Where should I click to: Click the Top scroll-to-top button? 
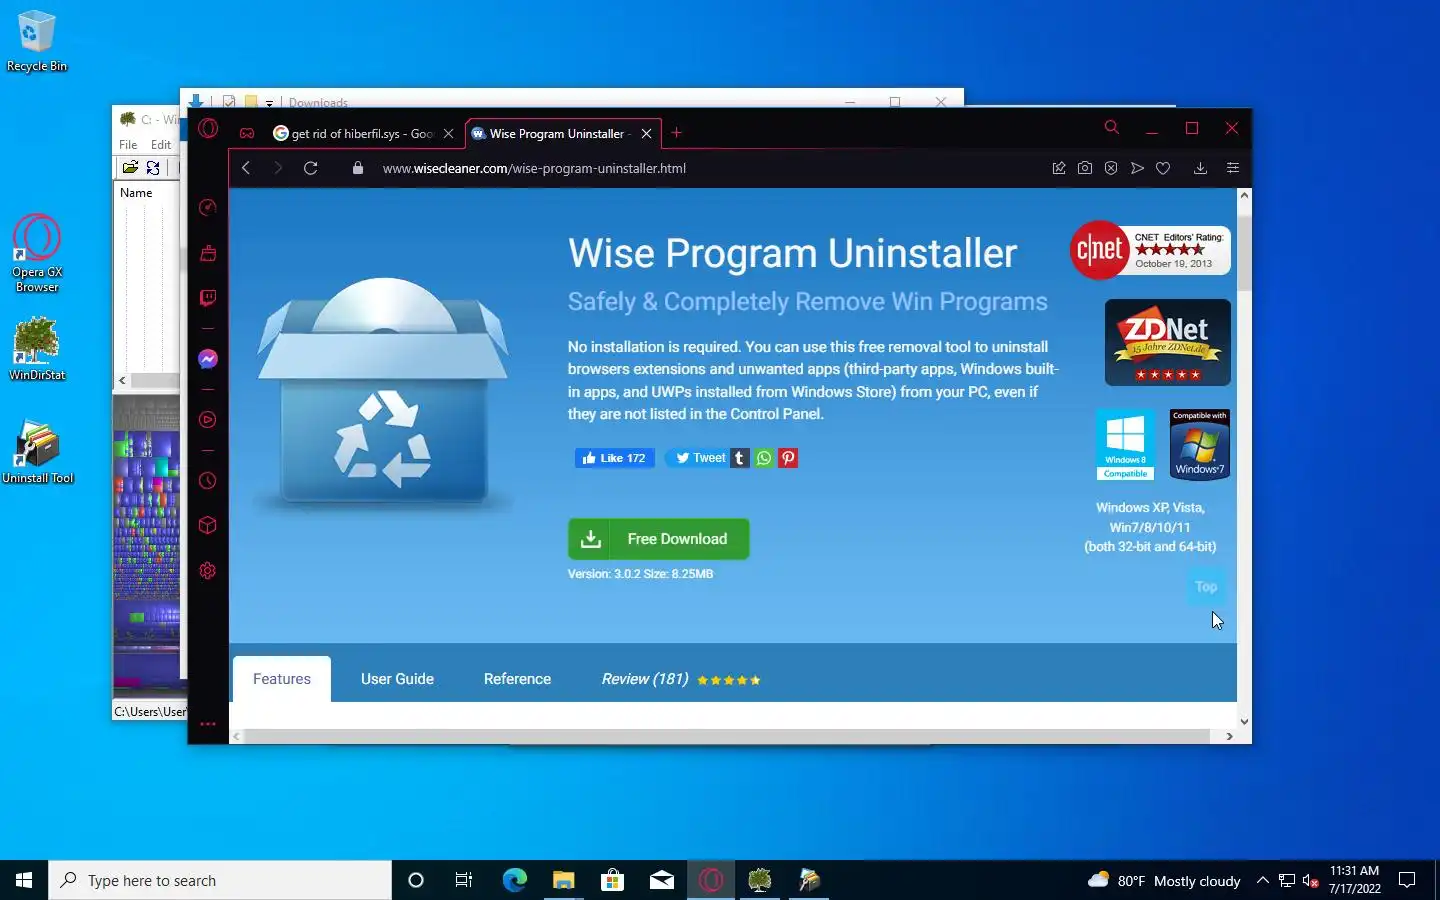pyautogui.click(x=1206, y=587)
